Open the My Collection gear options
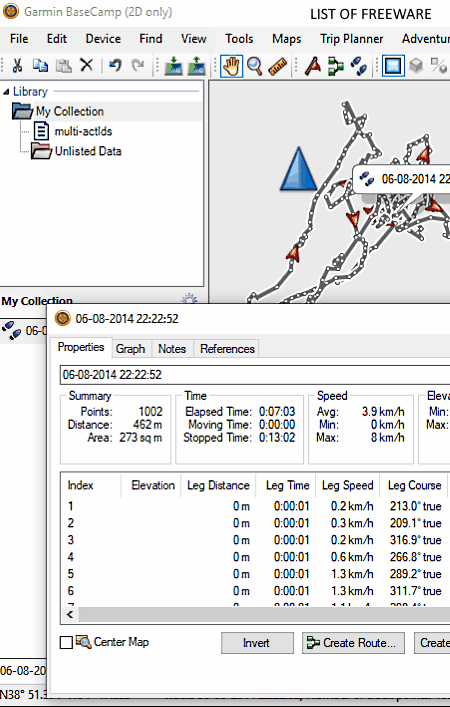The height and width of the screenshot is (707, 450). [189, 300]
